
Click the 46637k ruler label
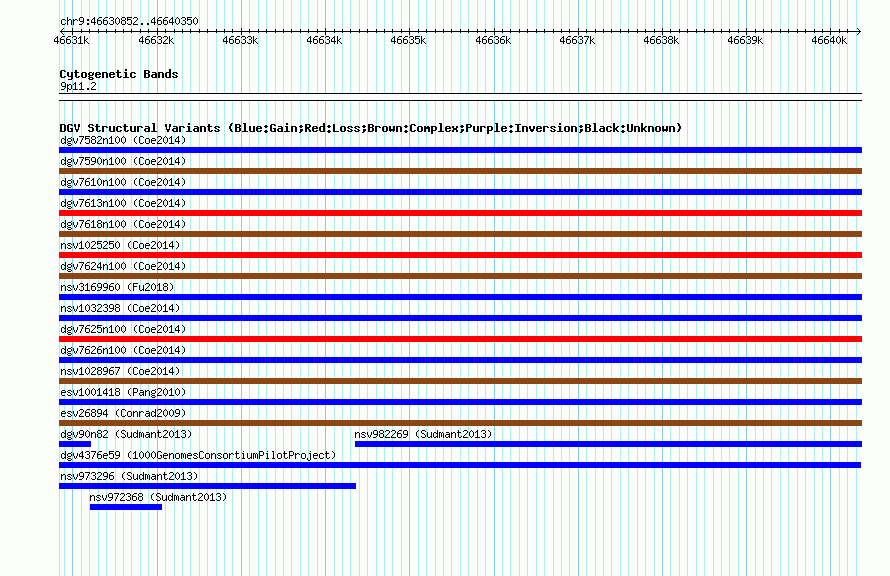(x=577, y=40)
